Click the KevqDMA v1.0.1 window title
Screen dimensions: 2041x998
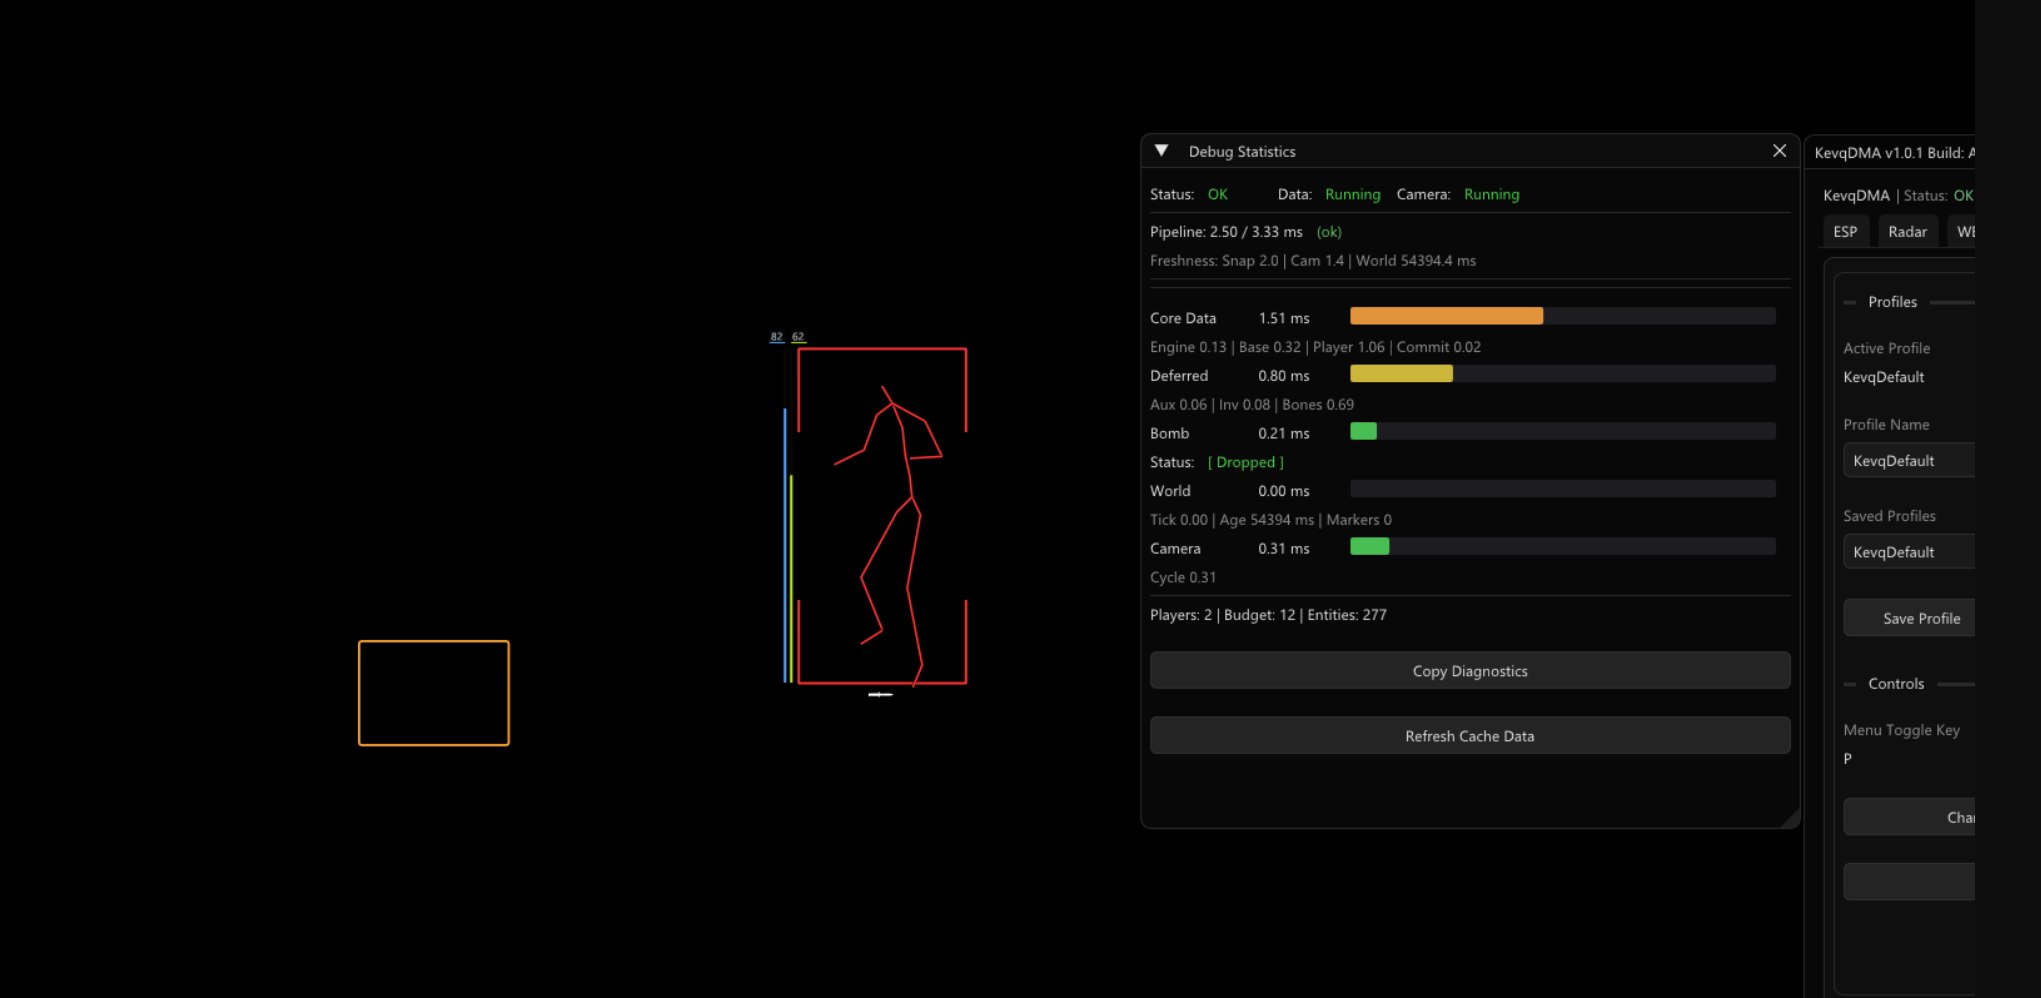(1890, 153)
